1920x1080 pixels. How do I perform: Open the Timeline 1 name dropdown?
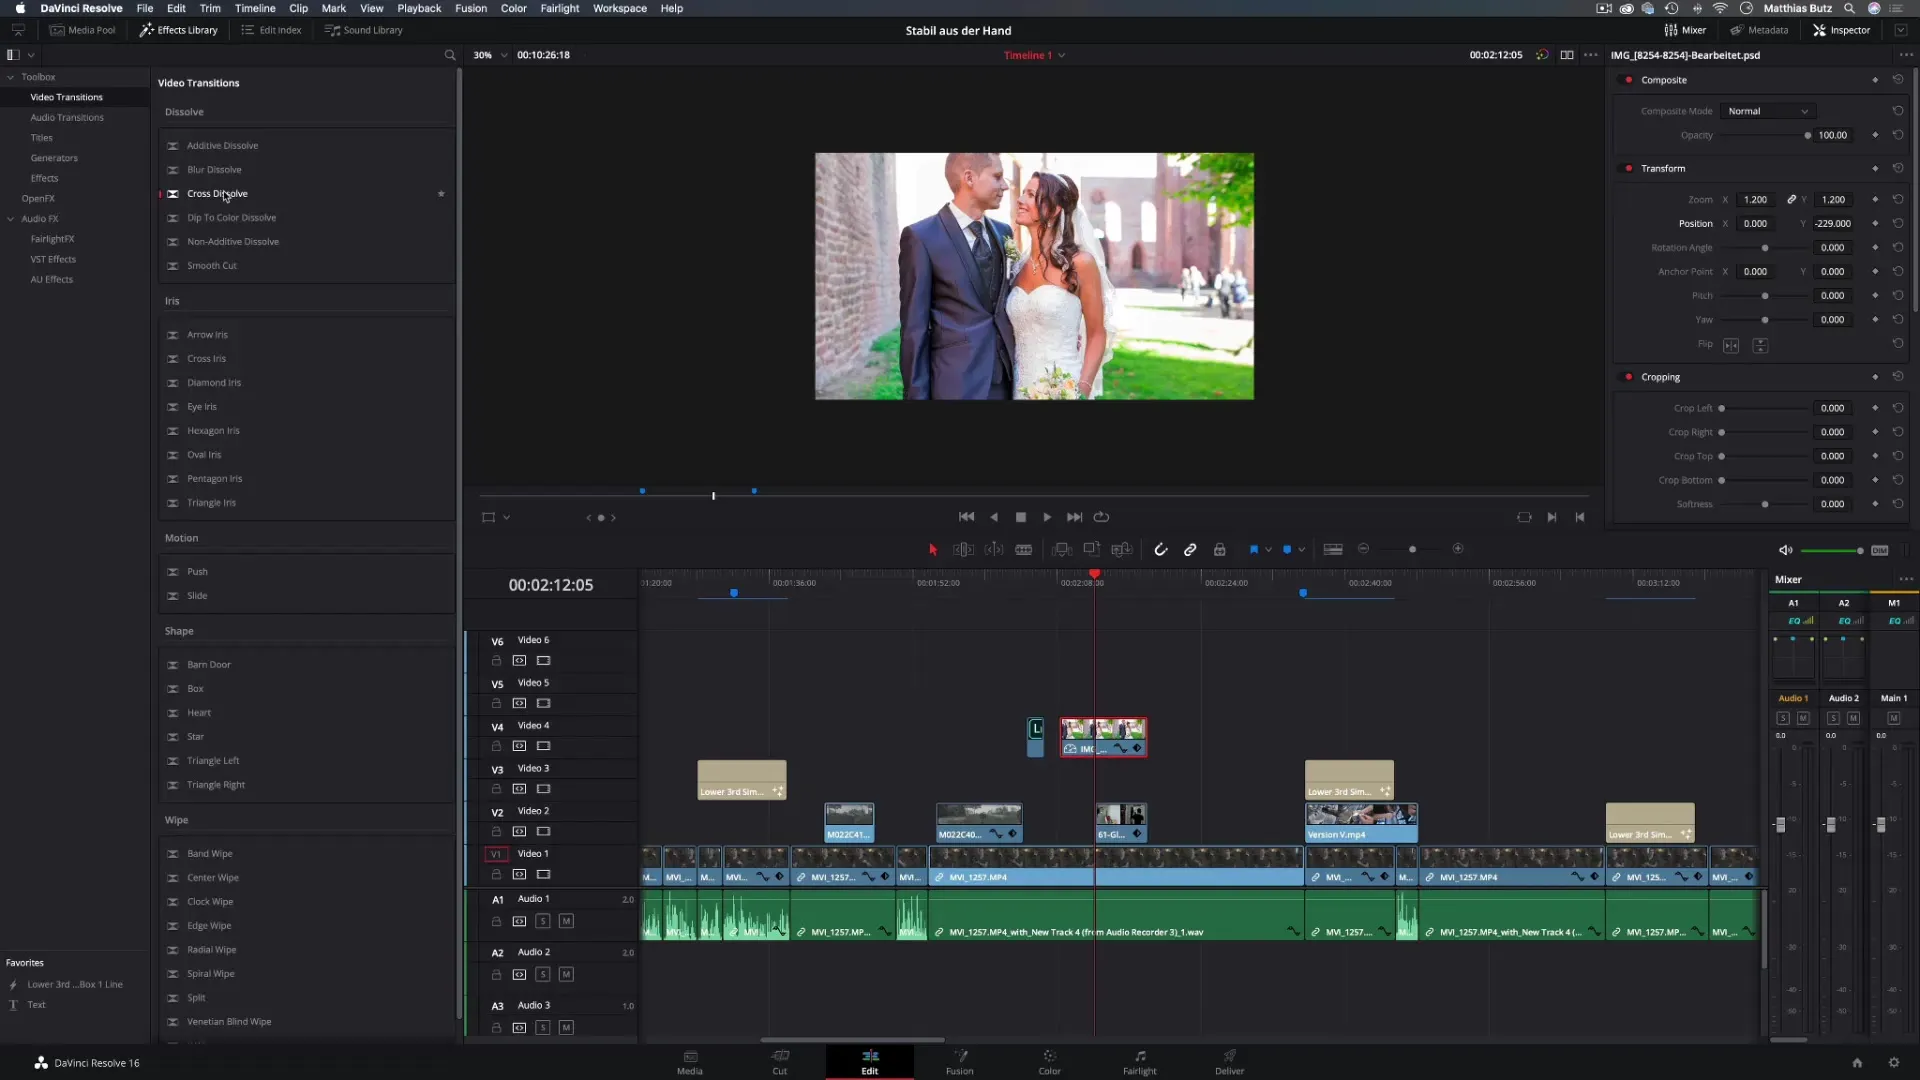(x=1061, y=55)
